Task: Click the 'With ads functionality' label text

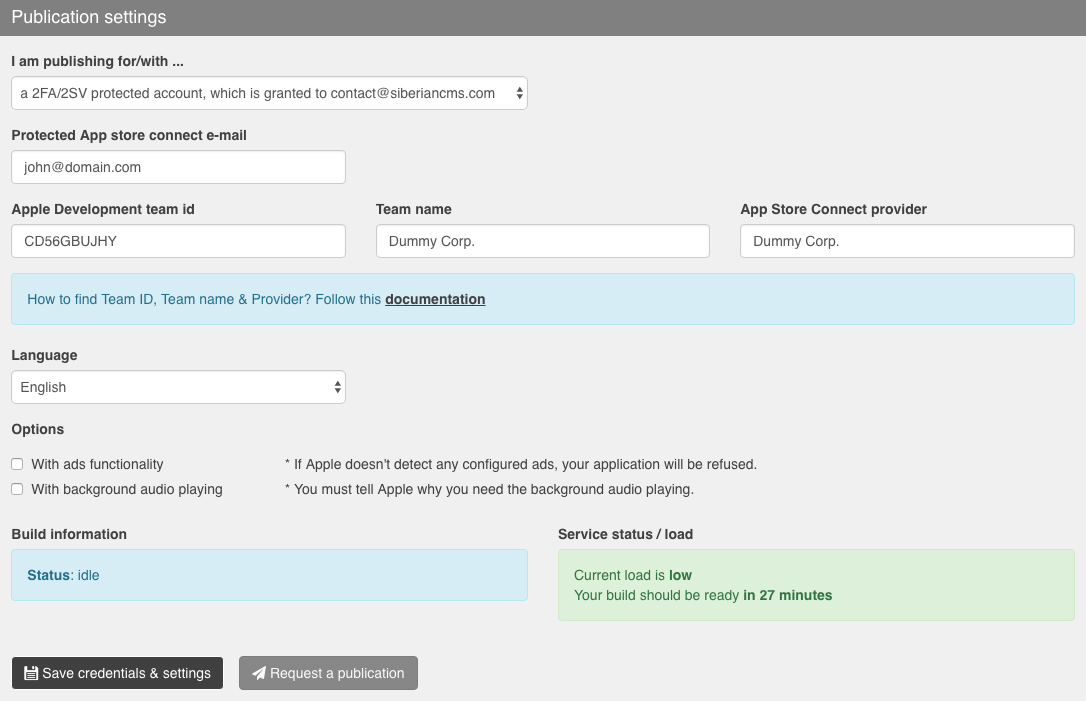Action: [x=97, y=464]
